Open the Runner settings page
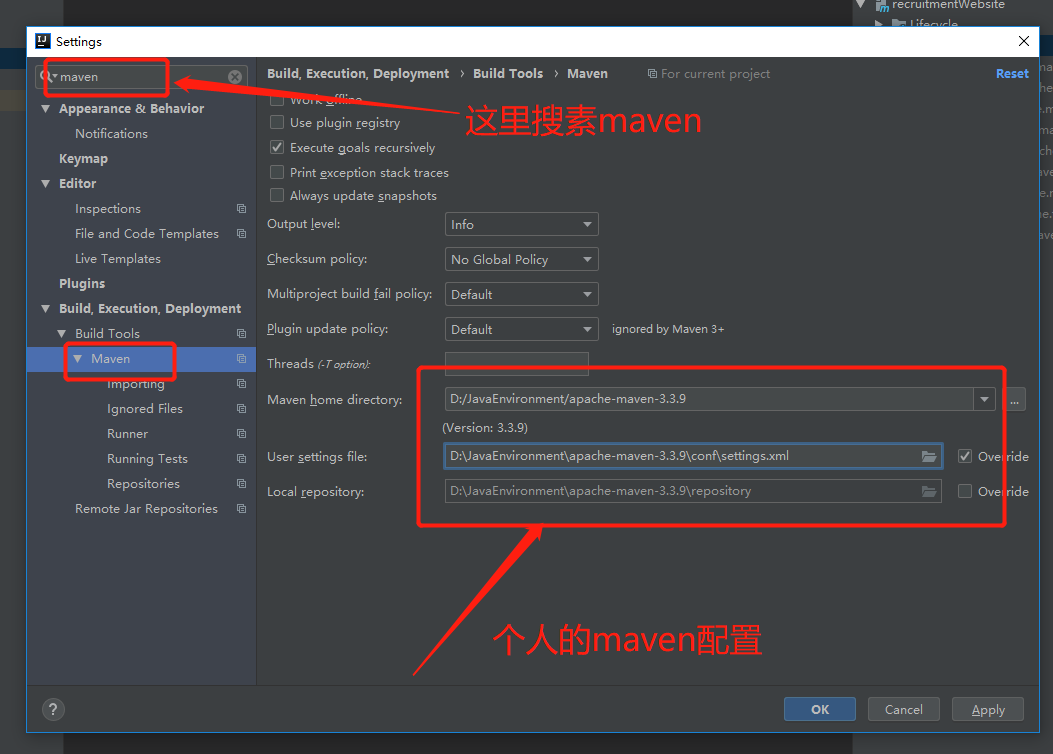 (128, 434)
